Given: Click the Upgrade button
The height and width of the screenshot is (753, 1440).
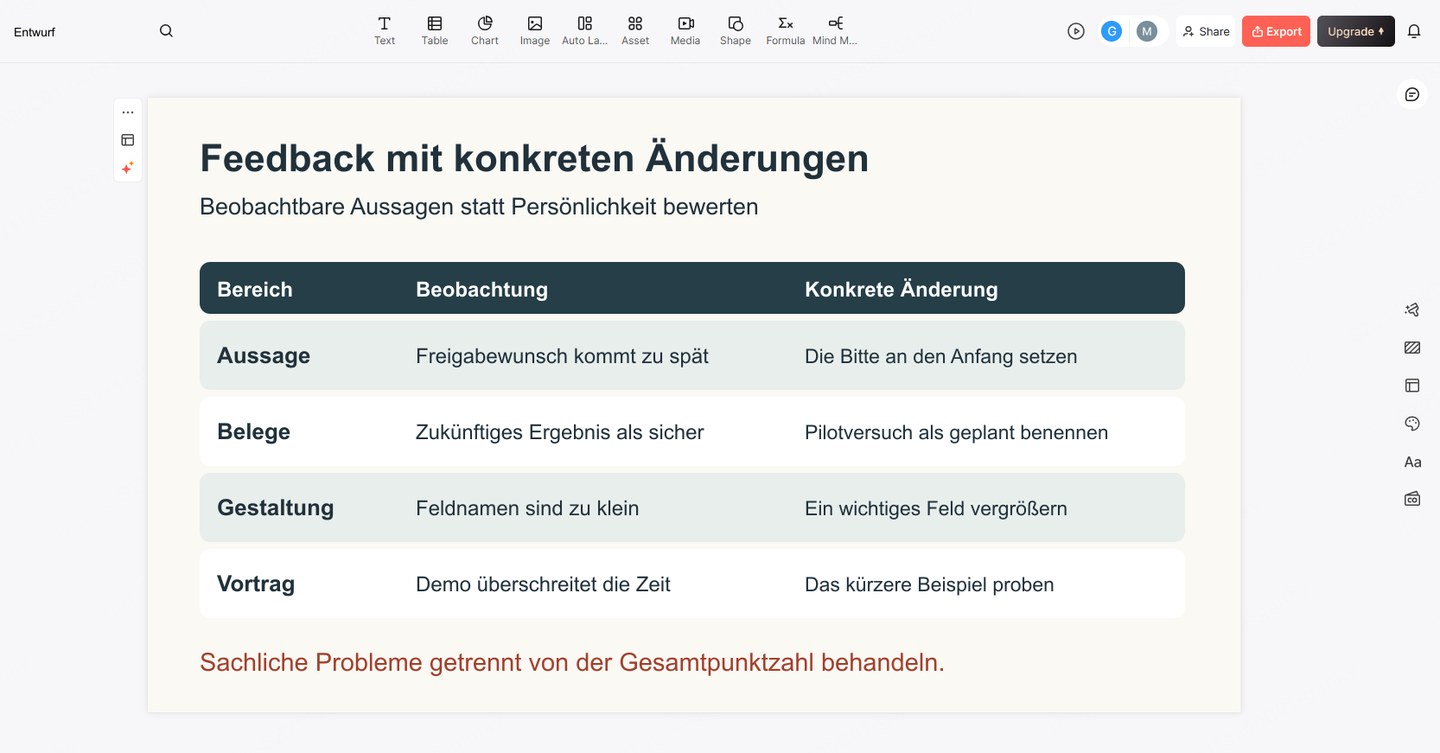Looking at the screenshot, I should (1356, 31).
